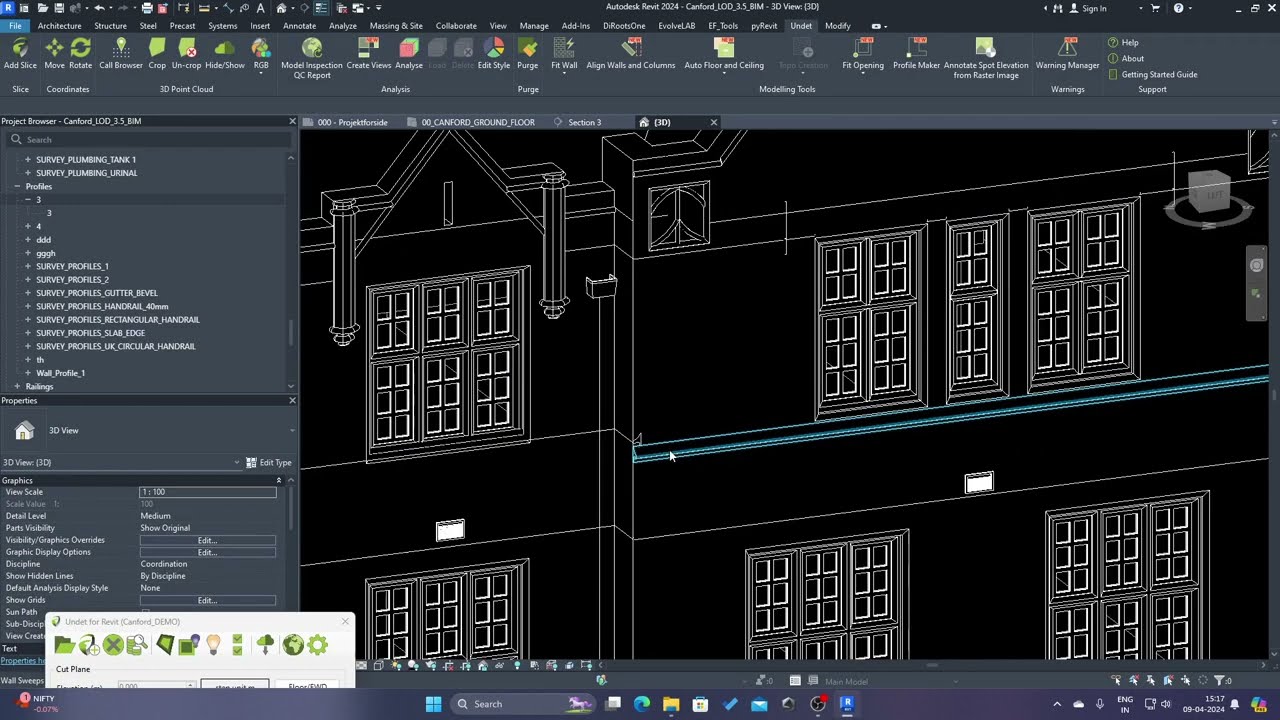The width and height of the screenshot is (1280, 720).
Task: Switch to the pyRevit ribbon tab
Action: [x=764, y=26]
